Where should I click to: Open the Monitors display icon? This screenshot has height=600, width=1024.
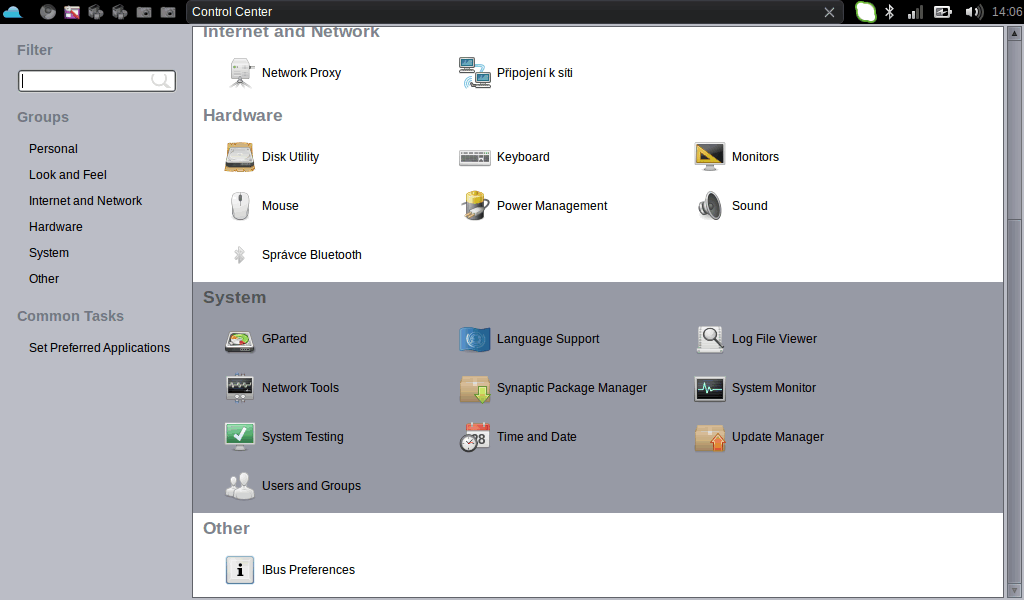(x=710, y=157)
